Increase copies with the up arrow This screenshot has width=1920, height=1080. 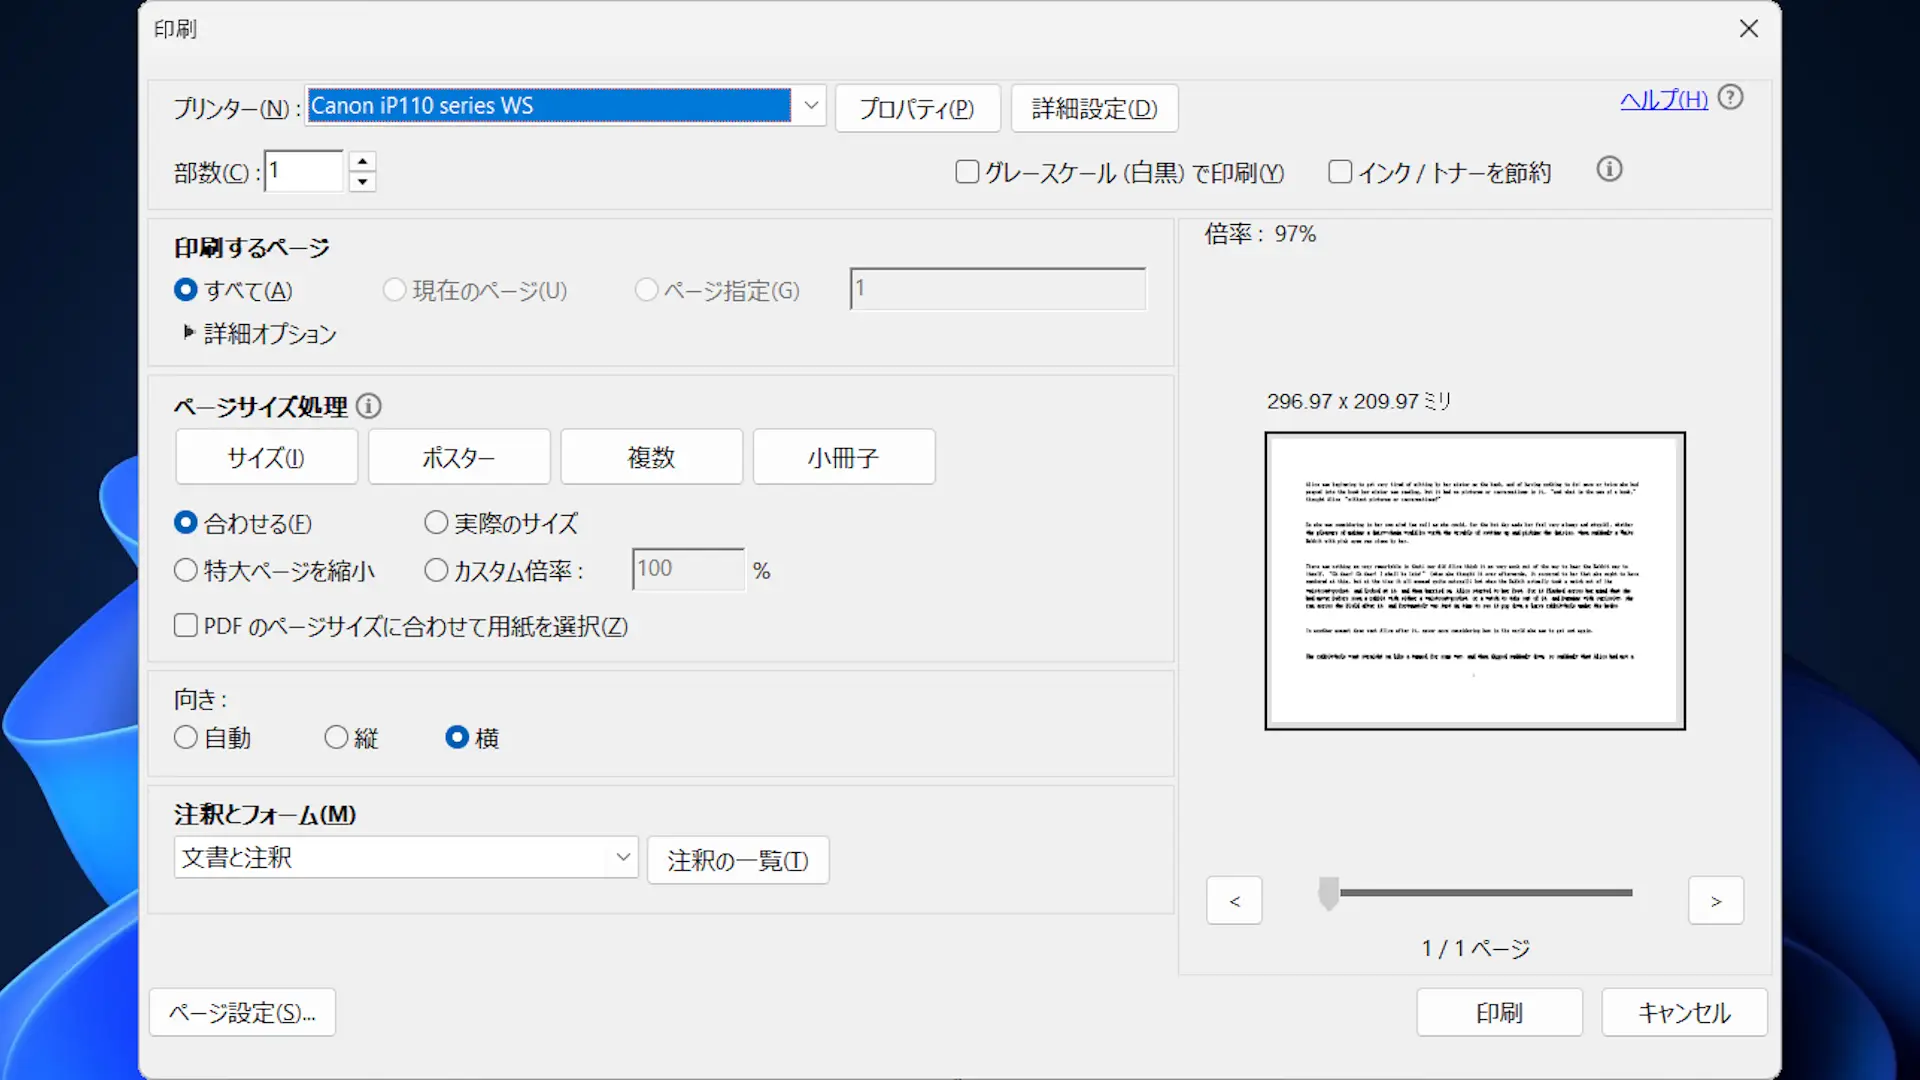(x=362, y=161)
